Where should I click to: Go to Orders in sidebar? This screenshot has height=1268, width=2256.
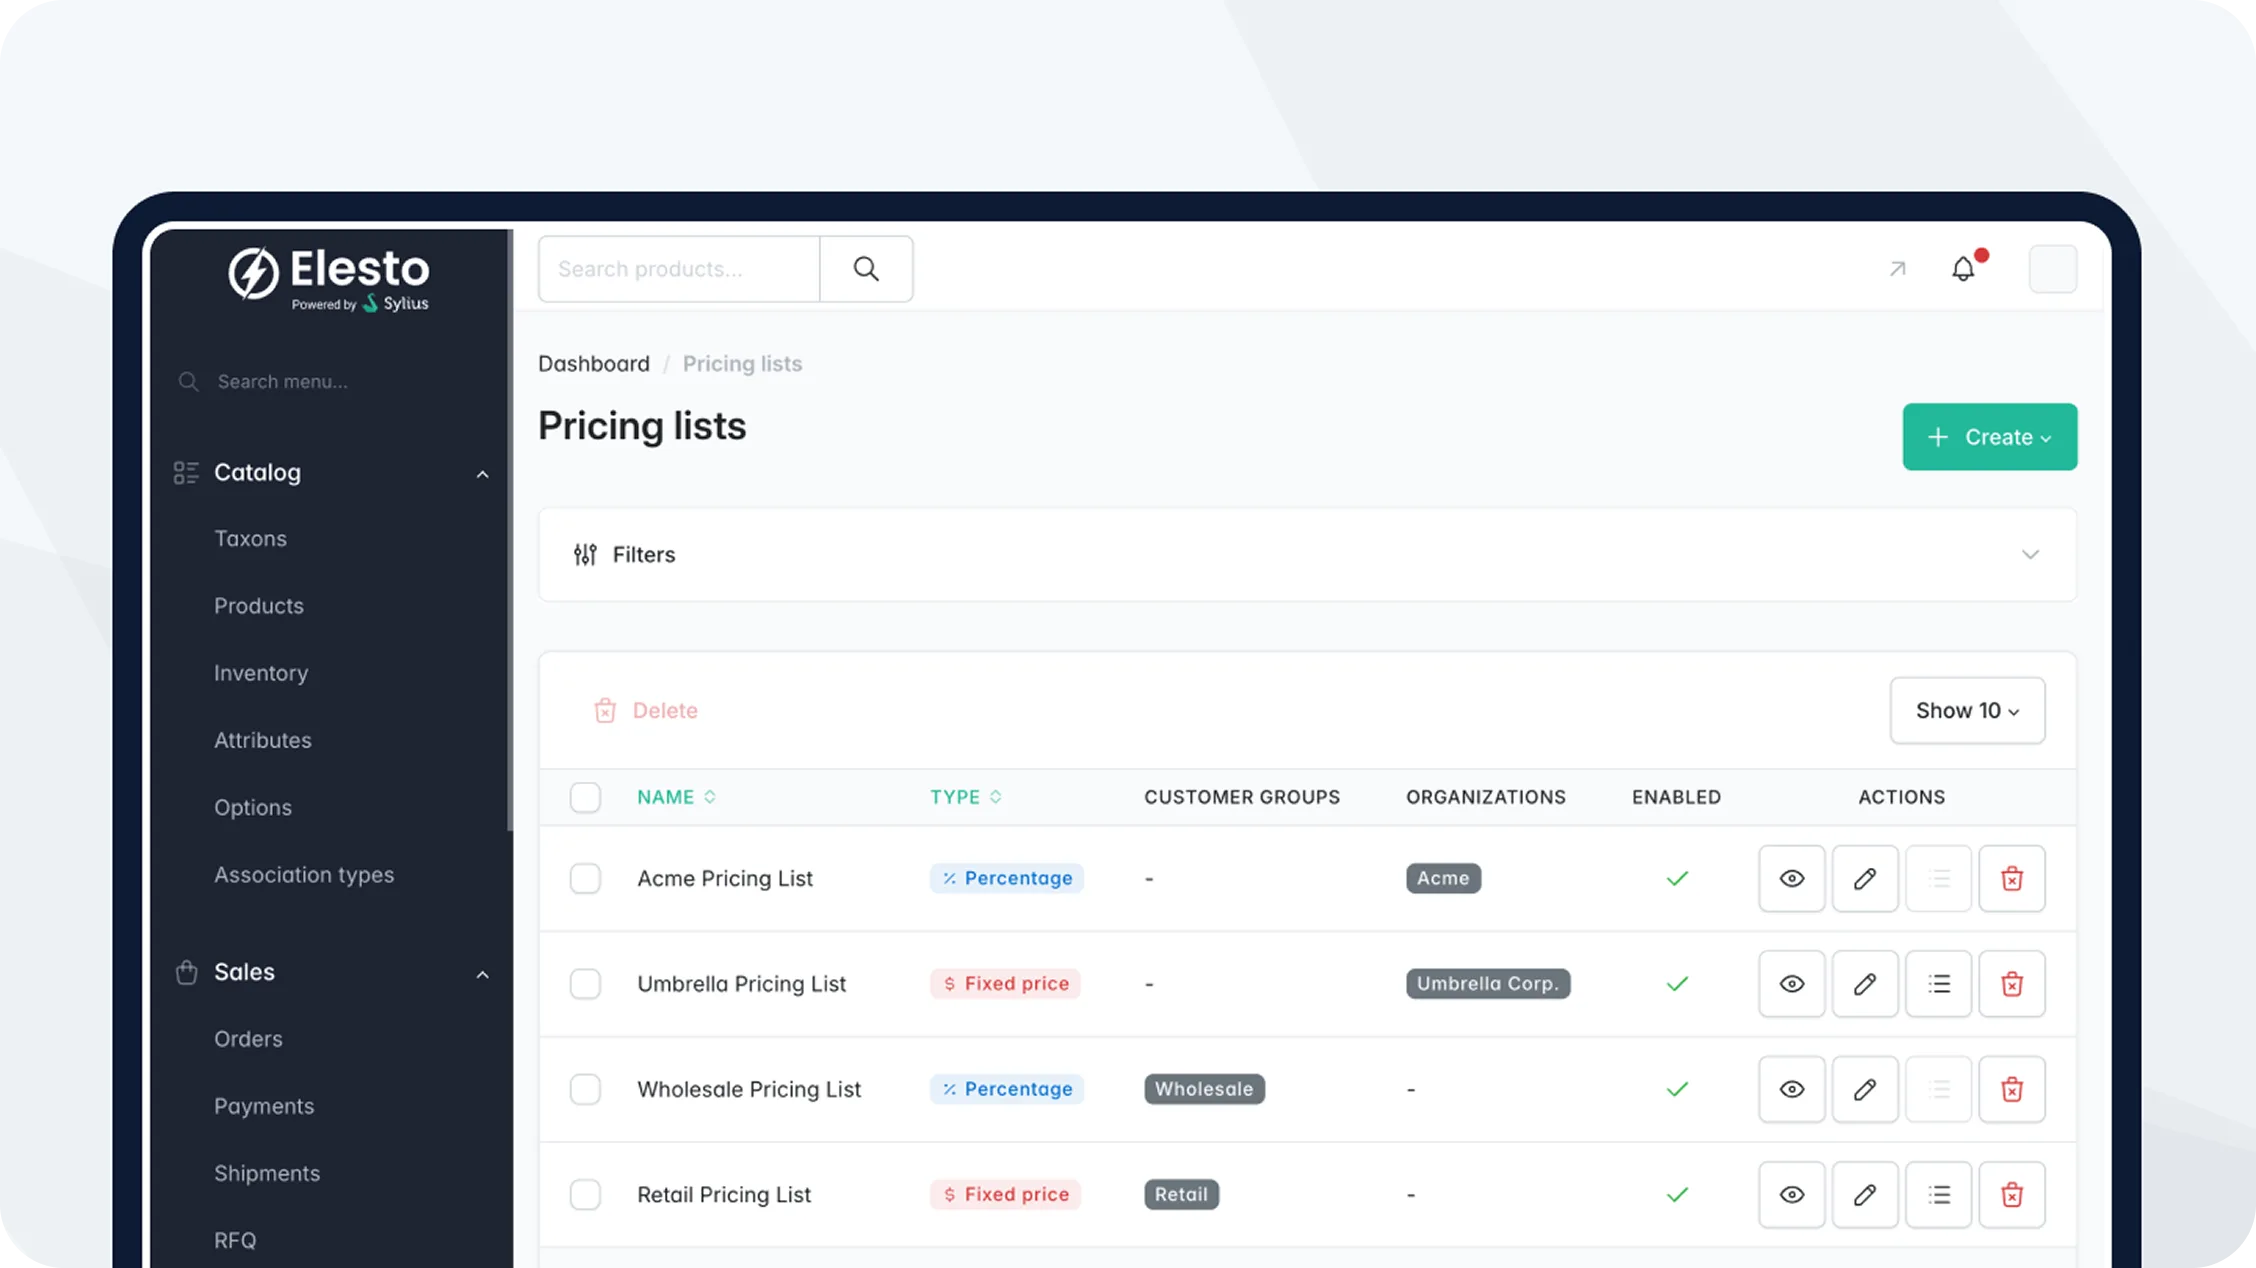(248, 1039)
